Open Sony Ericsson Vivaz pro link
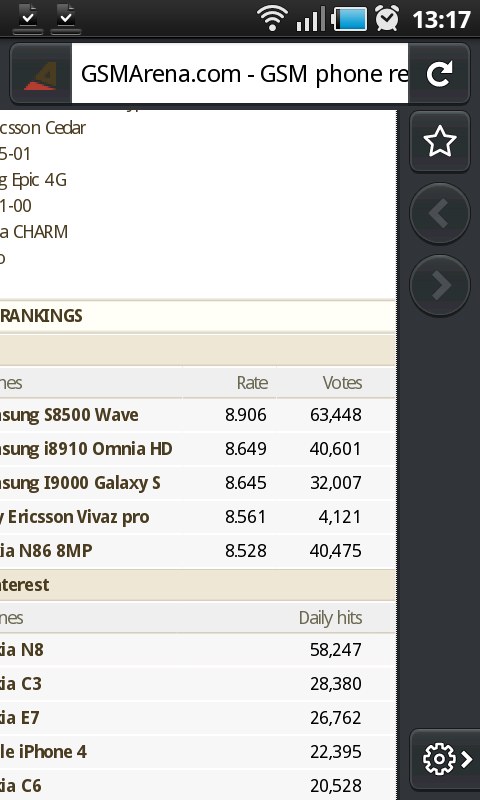 tap(74, 517)
